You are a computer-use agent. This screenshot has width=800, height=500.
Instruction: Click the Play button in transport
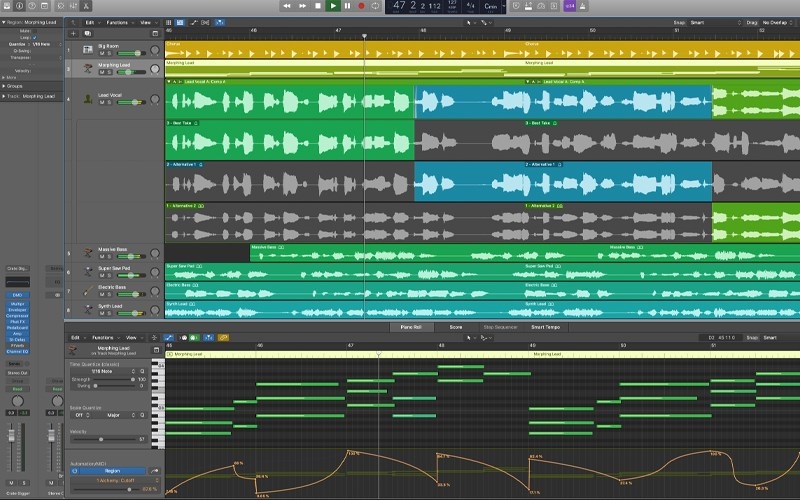(x=333, y=6)
